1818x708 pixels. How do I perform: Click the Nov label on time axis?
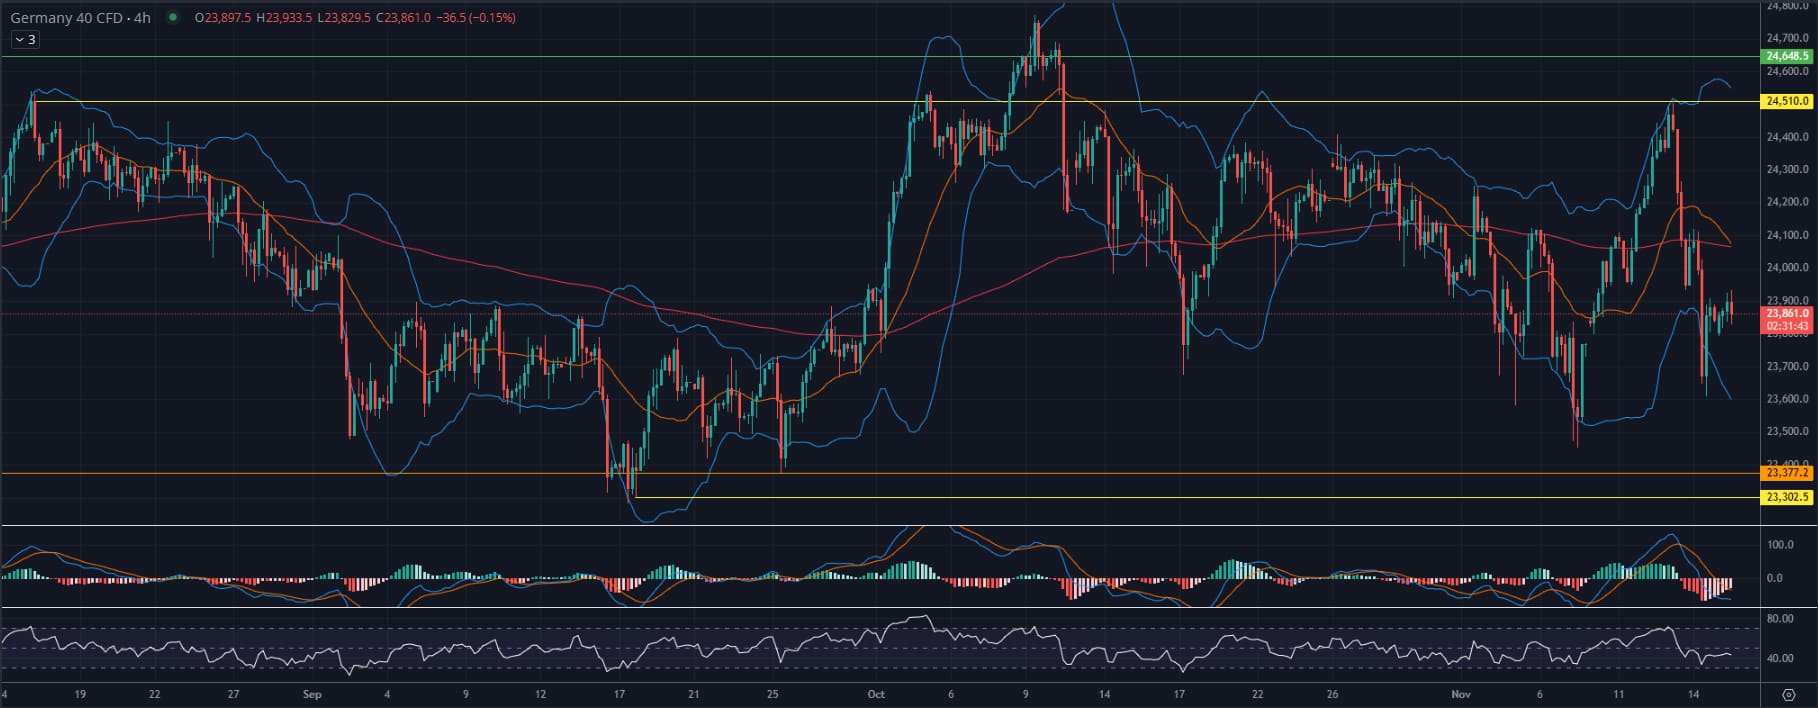click(1461, 694)
